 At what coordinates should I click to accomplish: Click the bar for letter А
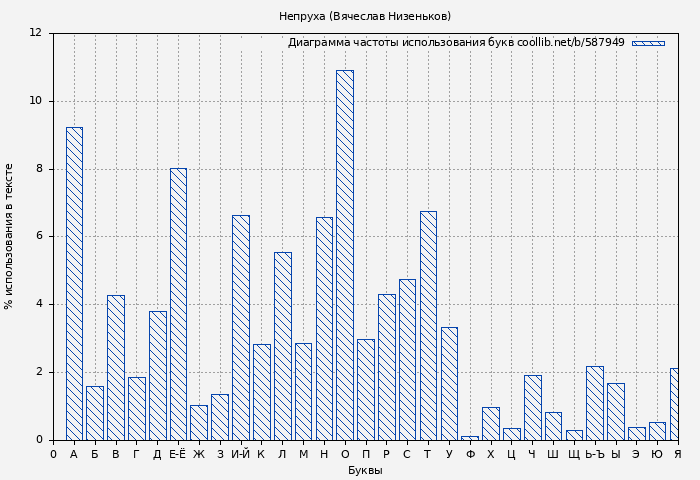[74, 283]
